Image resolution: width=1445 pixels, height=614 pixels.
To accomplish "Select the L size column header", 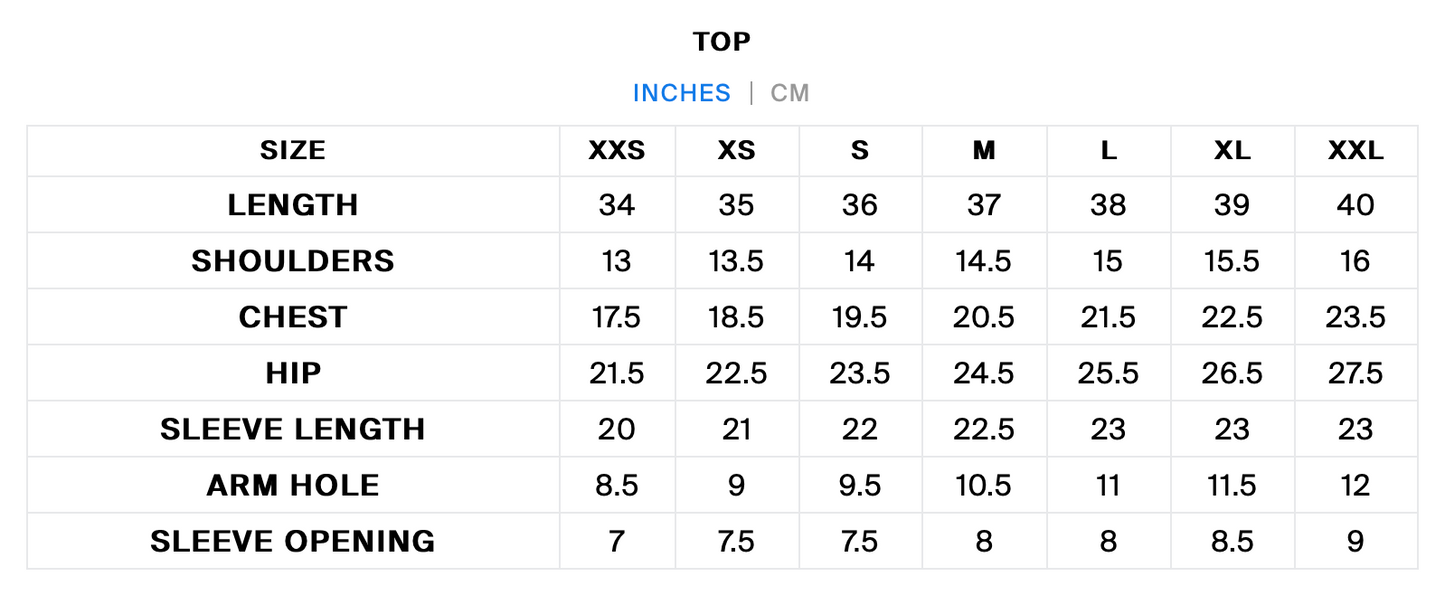I will tap(1108, 151).
